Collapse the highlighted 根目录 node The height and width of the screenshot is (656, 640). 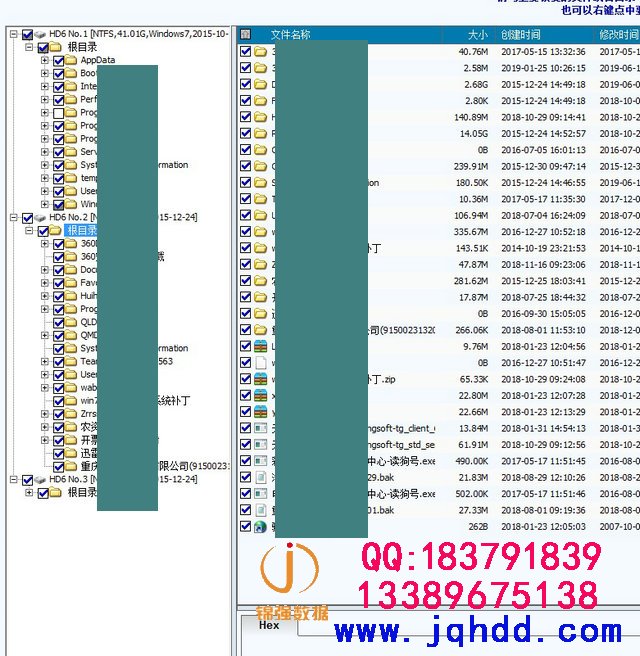[29, 231]
